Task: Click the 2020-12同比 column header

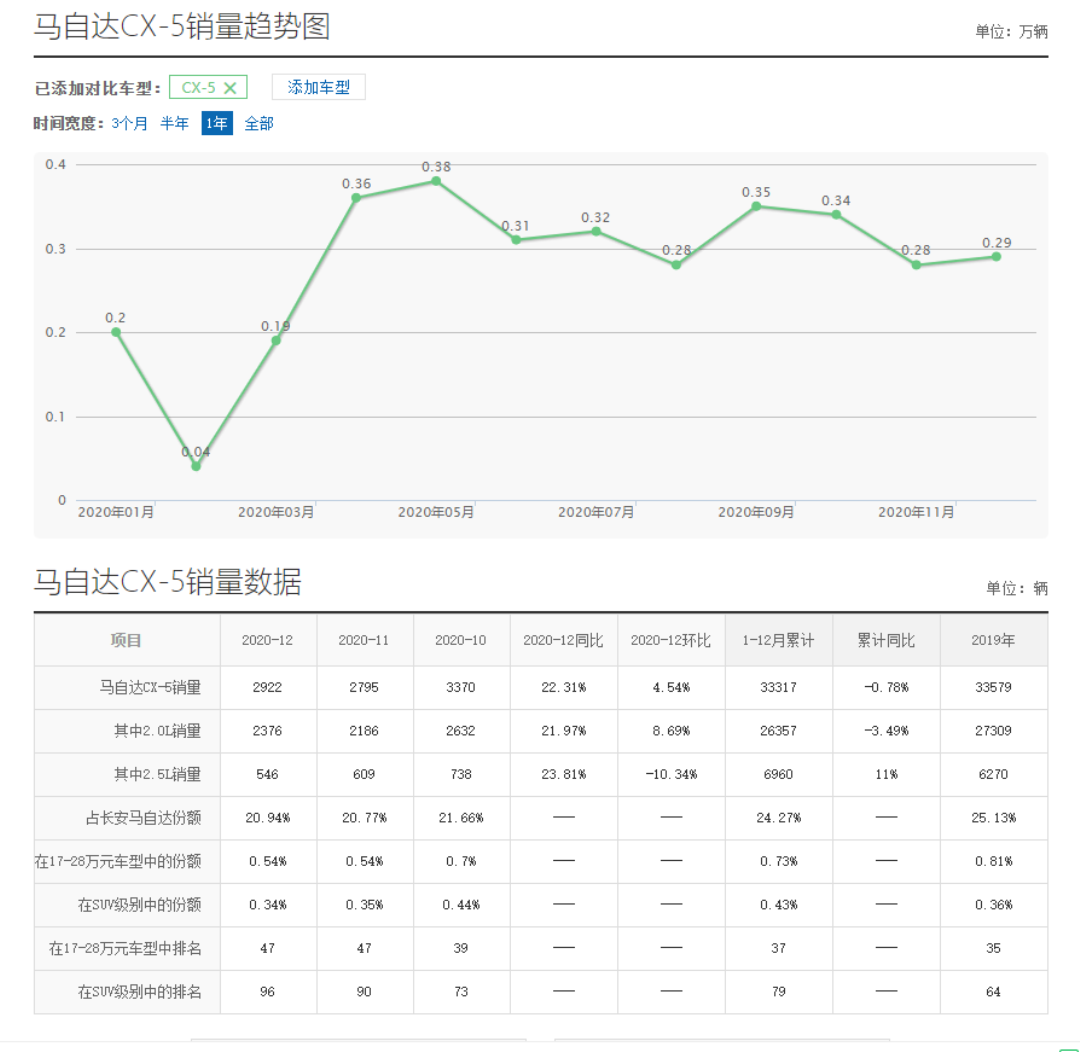Action: coord(563,640)
